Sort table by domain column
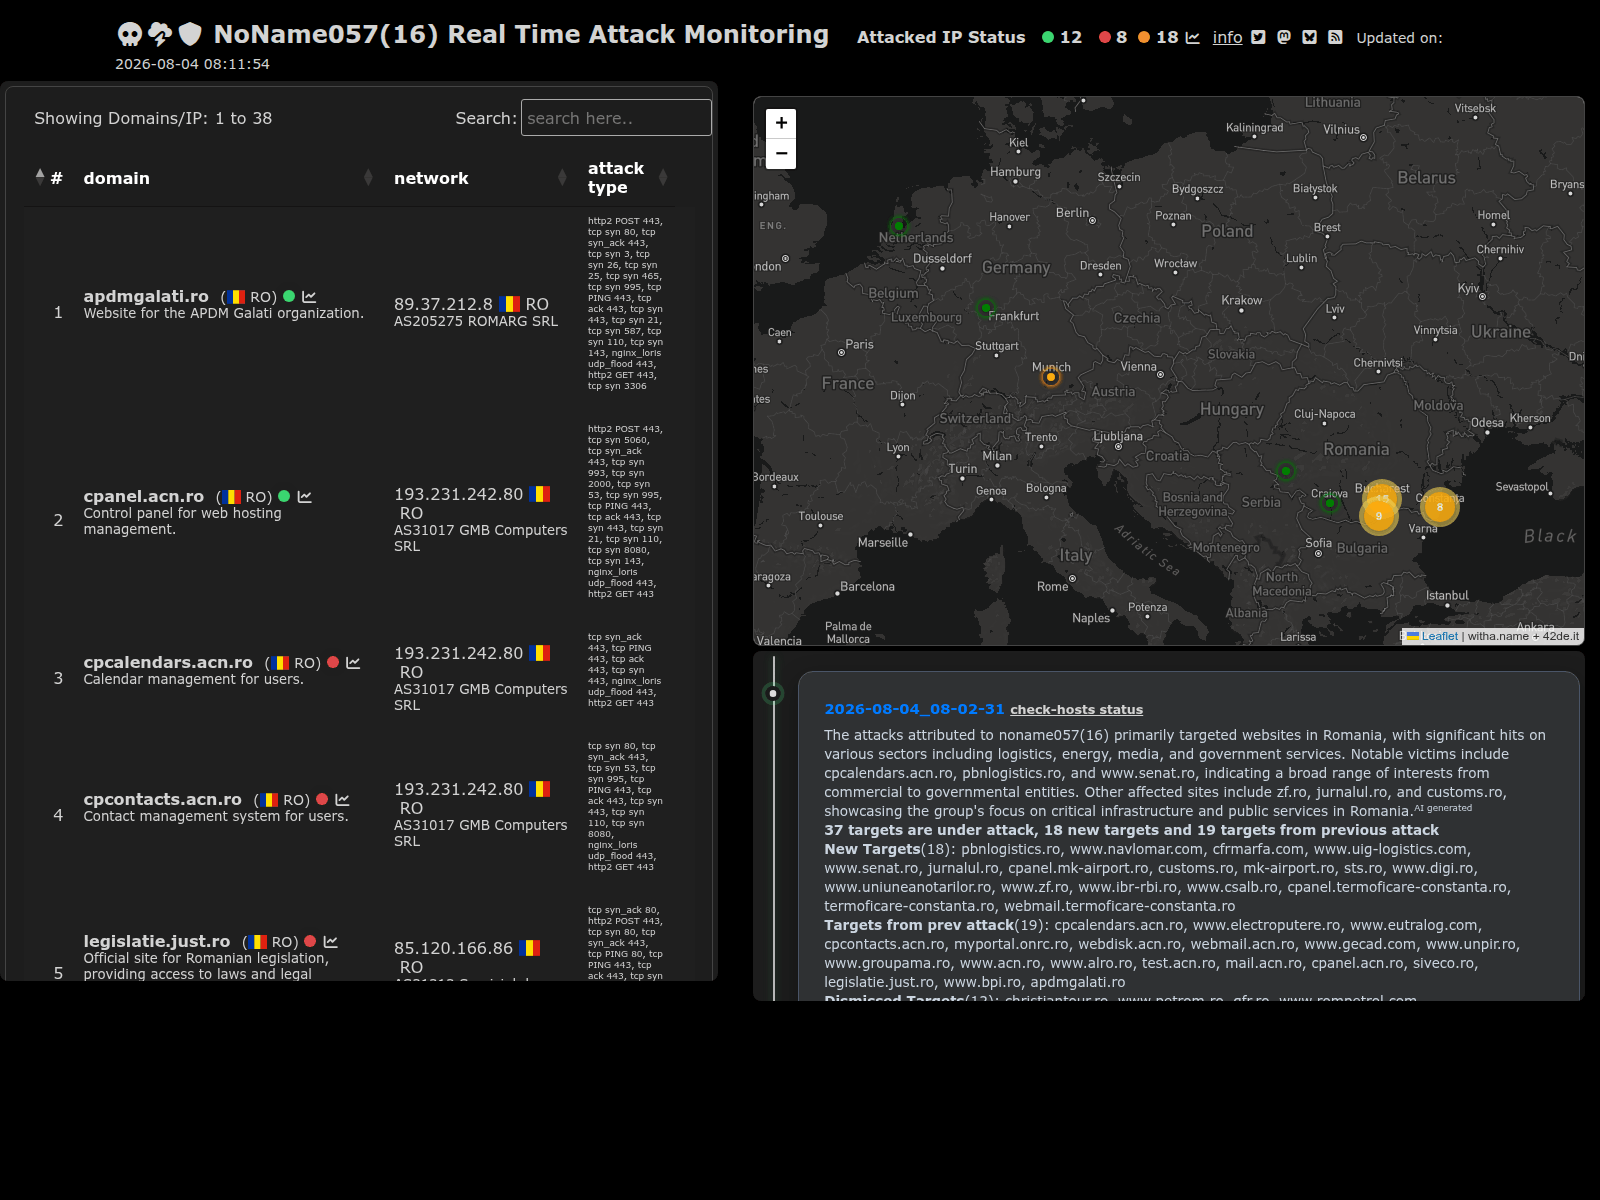Screen dimensions: 1600x1200 click(228, 178)
